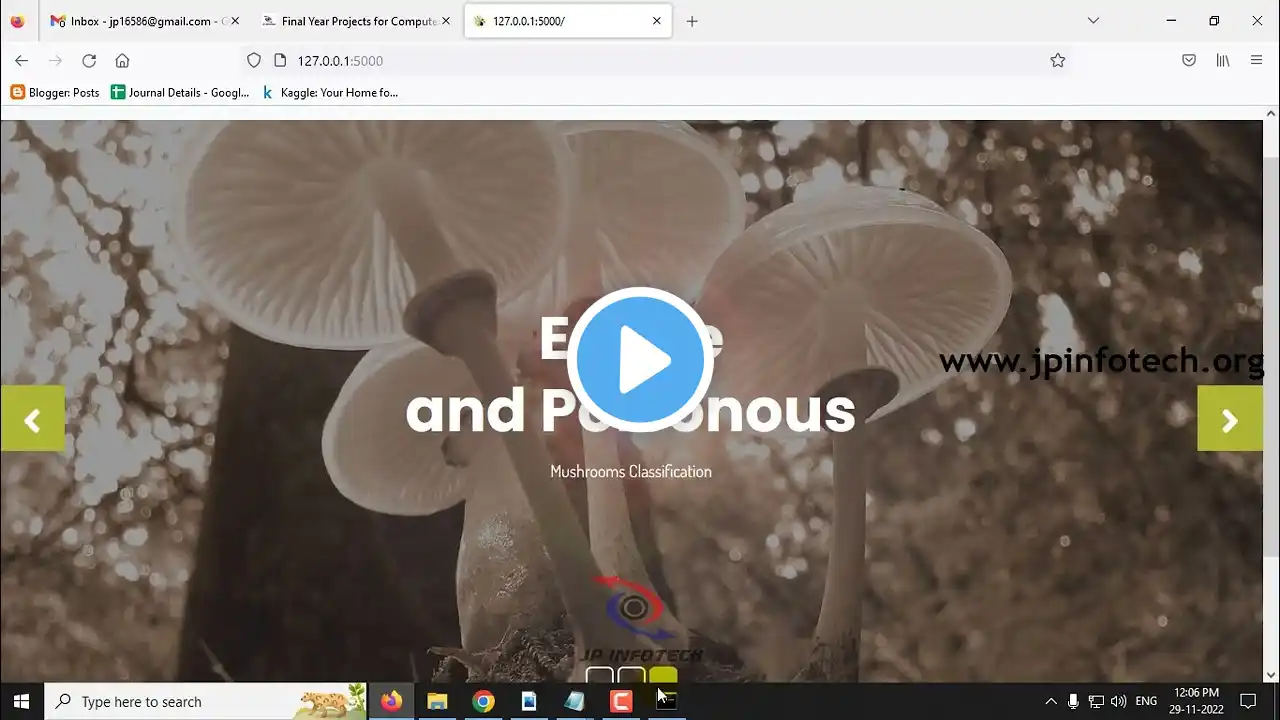Open the Firefox library panel

tap(1222, 61)
